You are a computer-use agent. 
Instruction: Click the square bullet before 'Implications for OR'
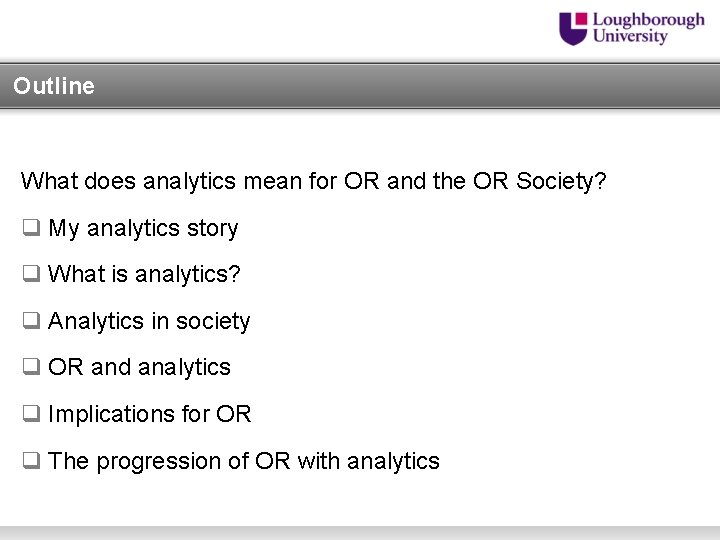coord(31,414)
